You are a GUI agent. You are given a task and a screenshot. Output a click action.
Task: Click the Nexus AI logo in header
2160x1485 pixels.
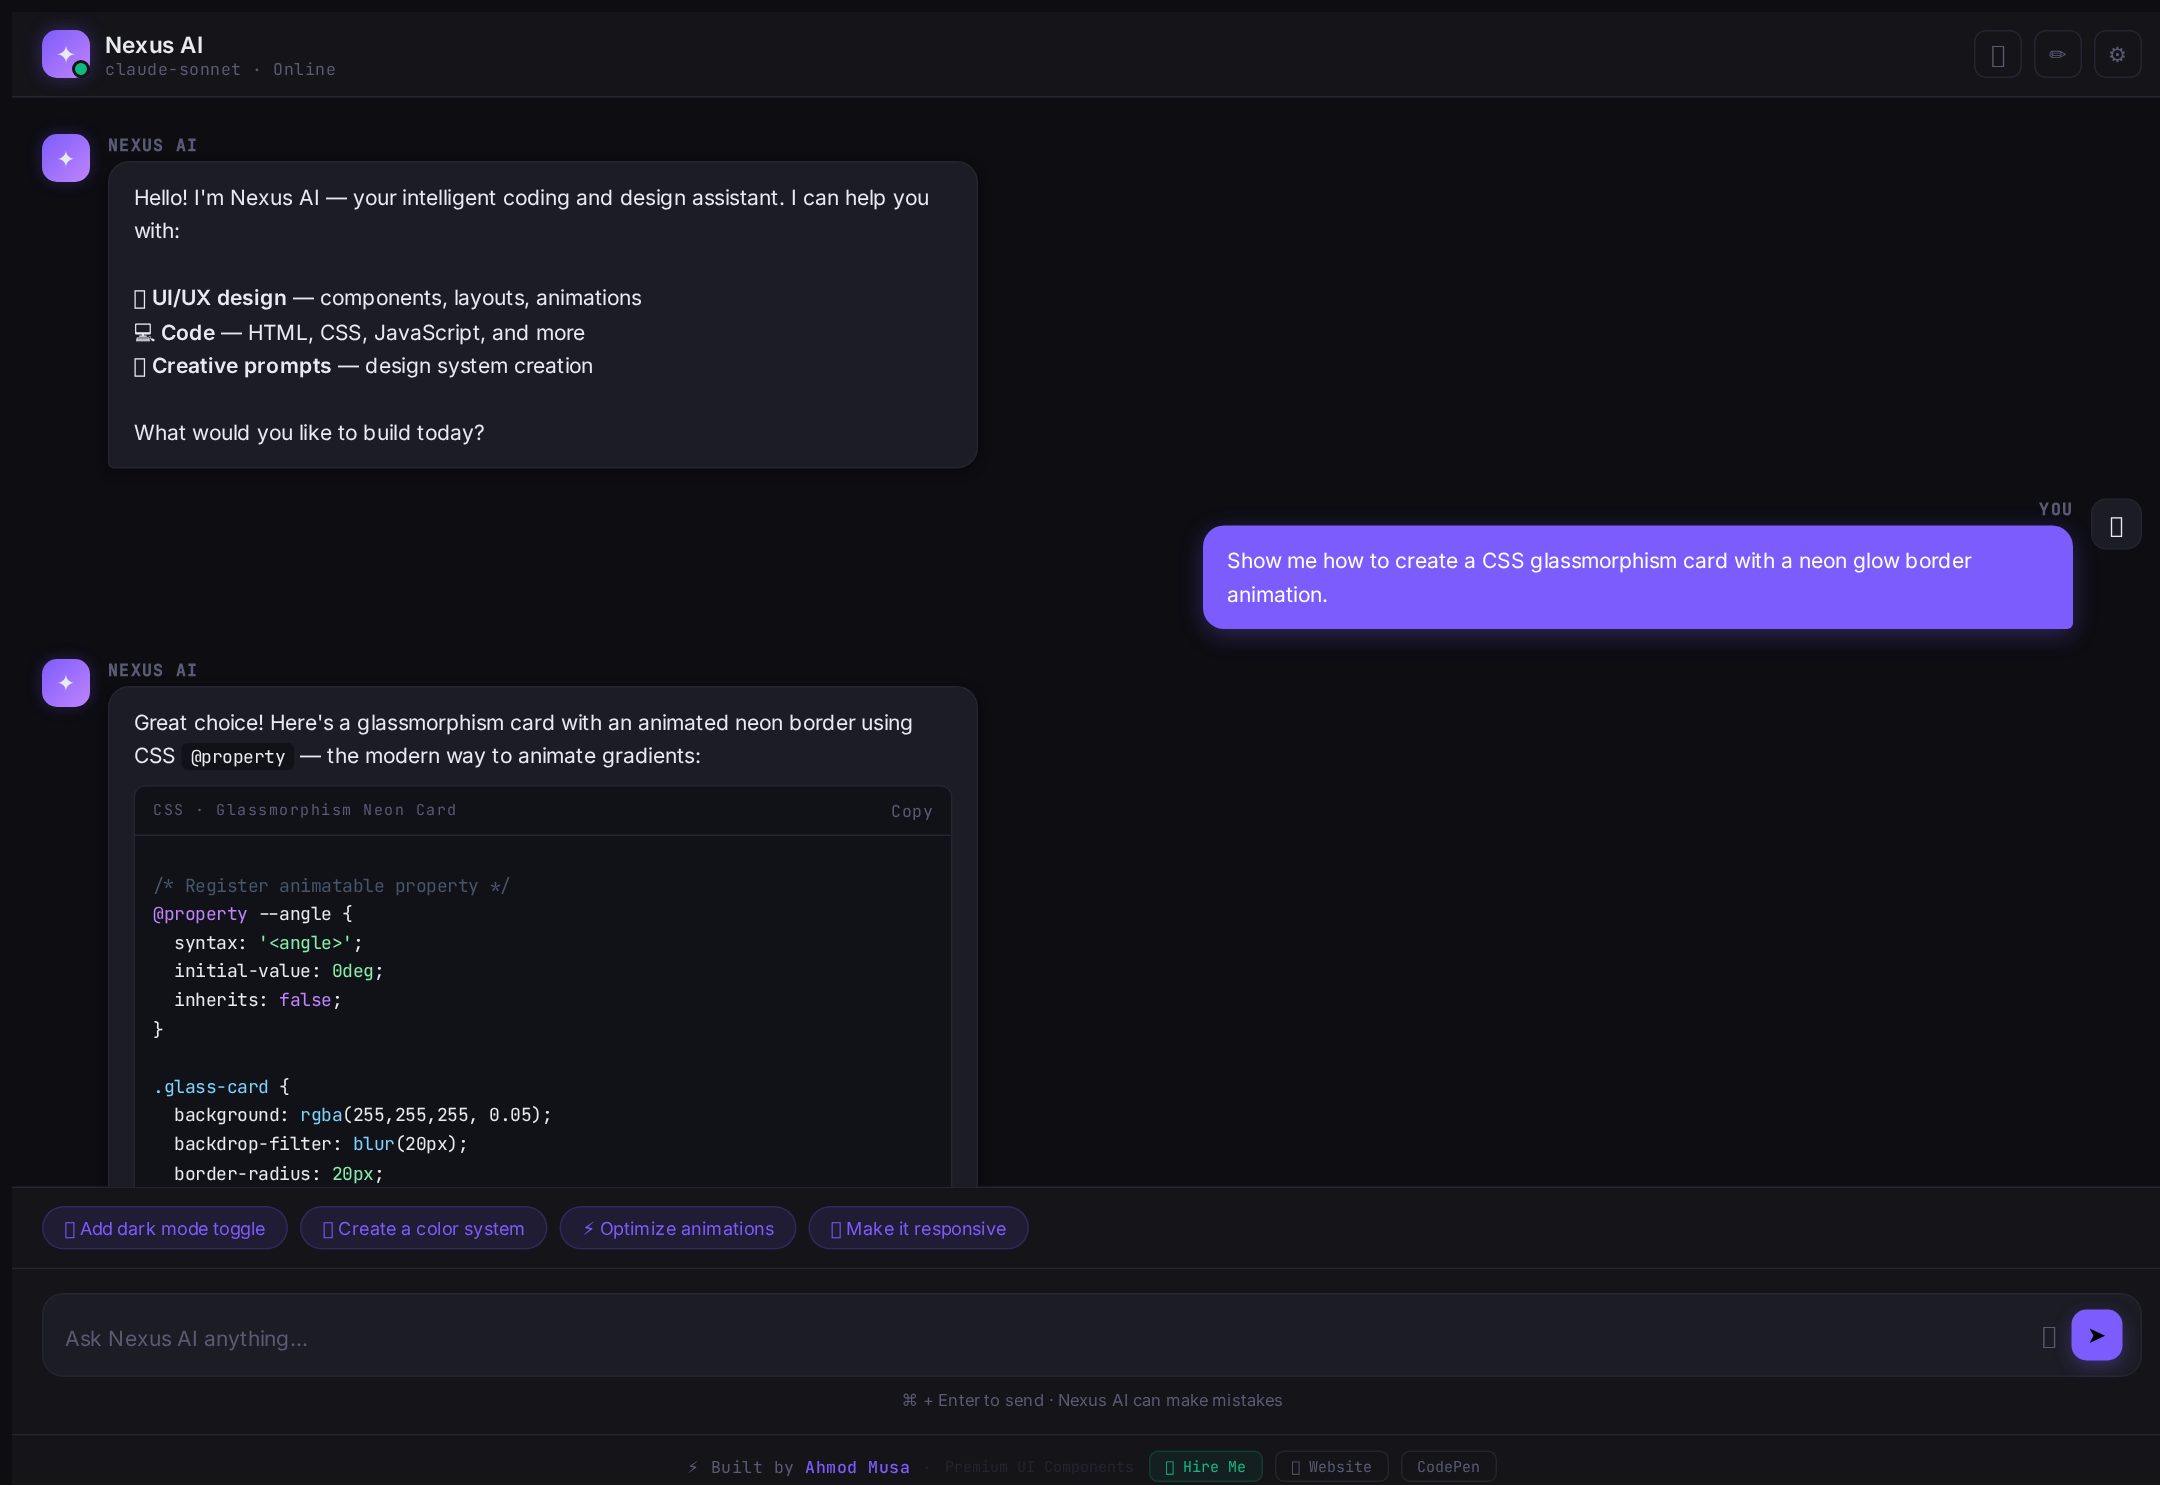click(x=66, y=54)
